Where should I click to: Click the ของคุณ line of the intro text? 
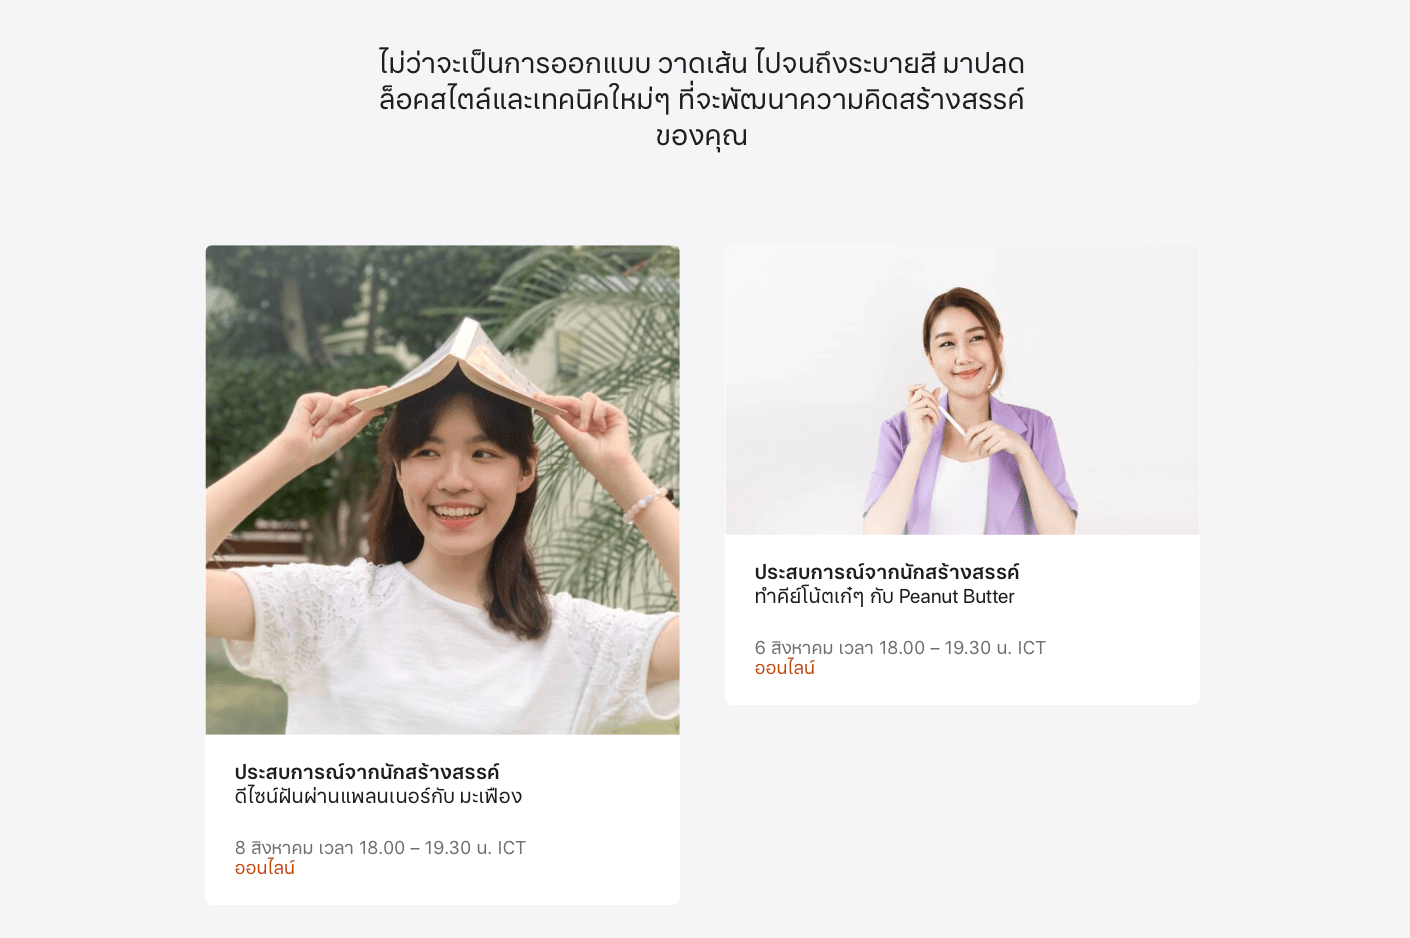tap(702, 136)
